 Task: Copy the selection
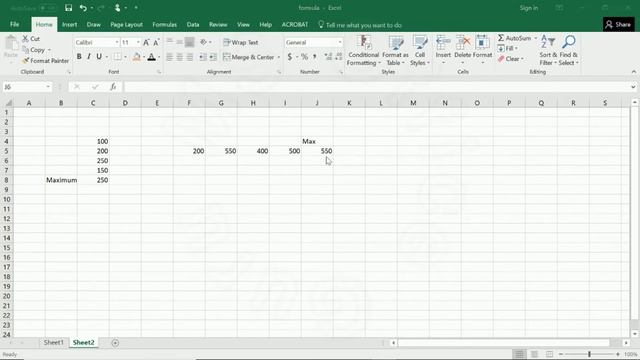point(34,50)
